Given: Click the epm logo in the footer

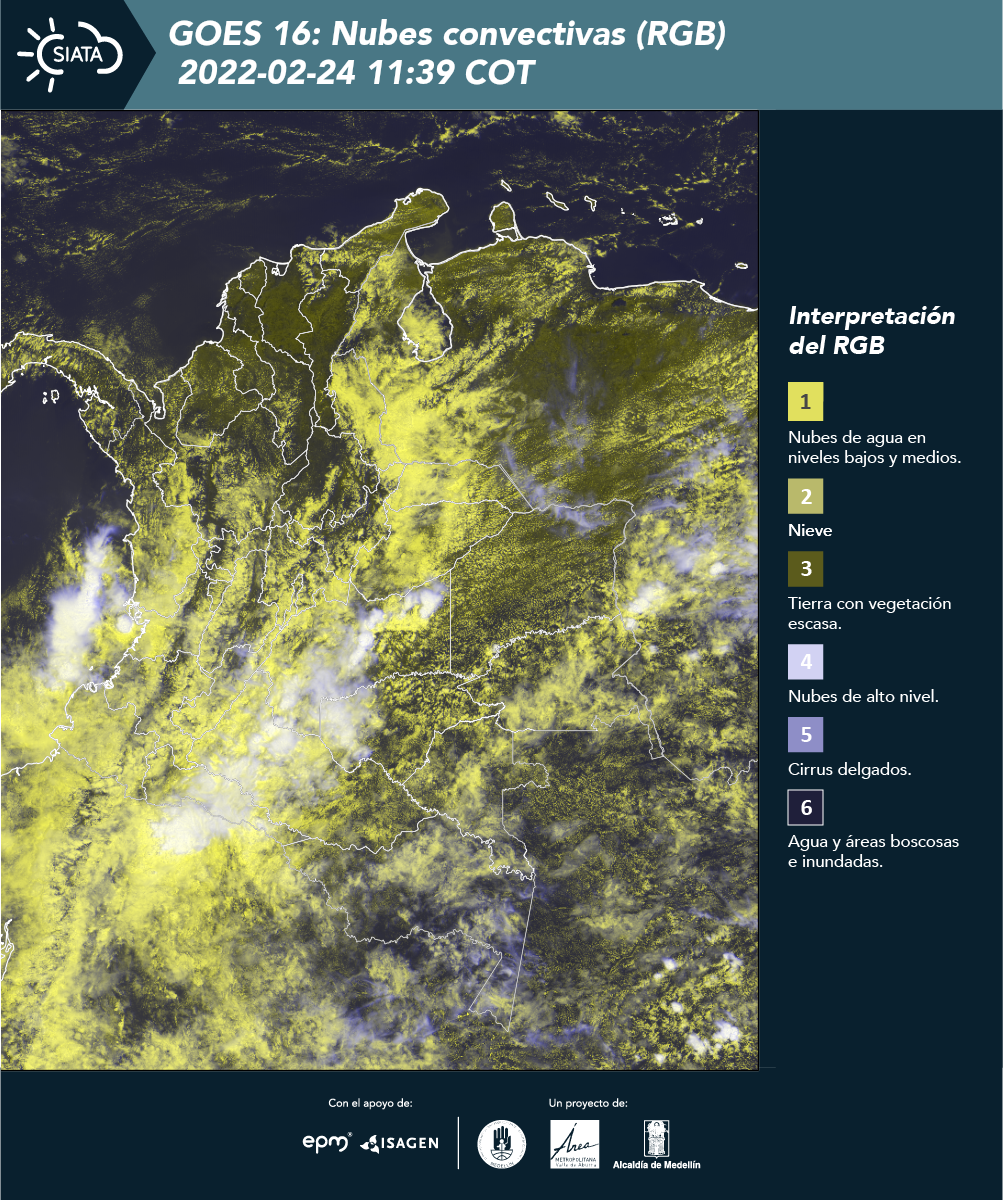Looking at the screenshot, I should 327,1142.
